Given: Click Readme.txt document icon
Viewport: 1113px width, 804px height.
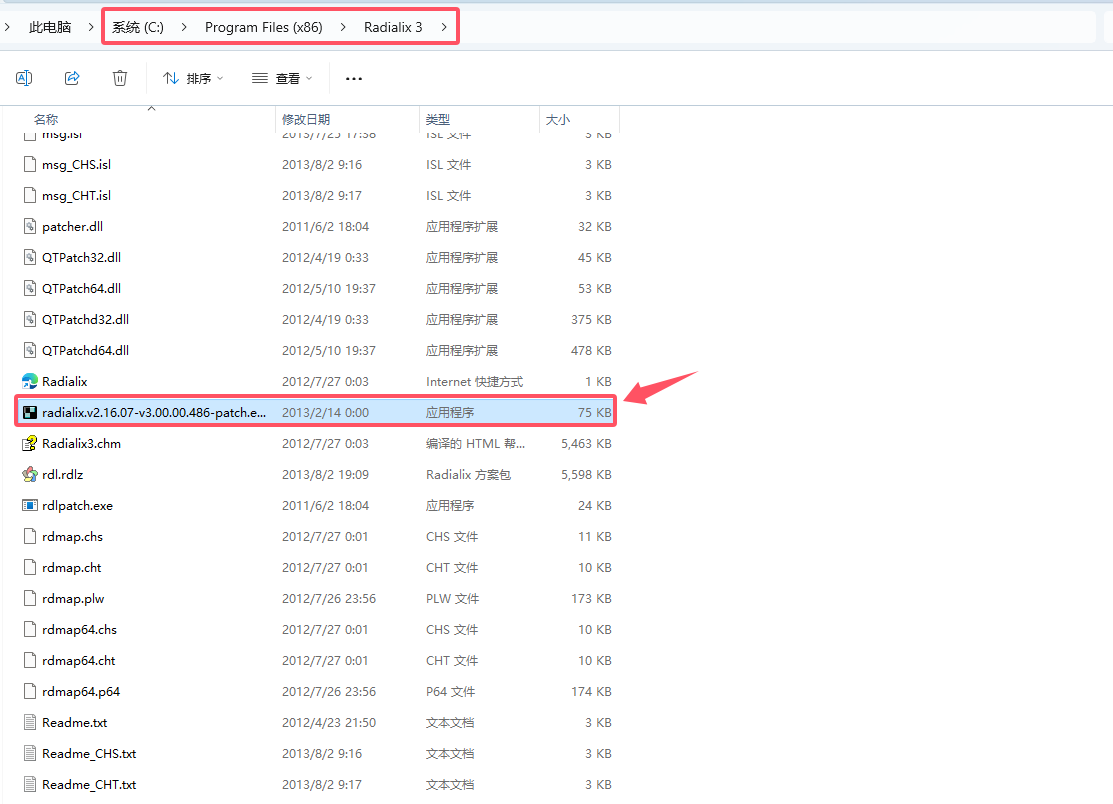Looking at the screenshot, I should tap(30, 722).
